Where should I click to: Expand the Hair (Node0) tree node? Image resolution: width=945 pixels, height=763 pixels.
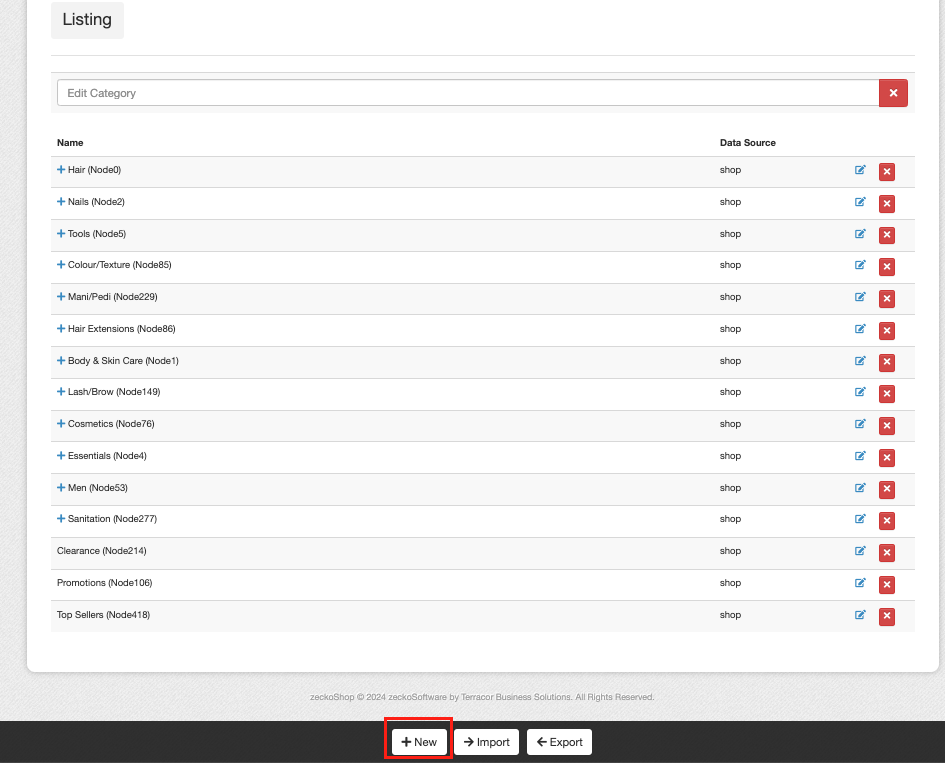pos(61,170)
